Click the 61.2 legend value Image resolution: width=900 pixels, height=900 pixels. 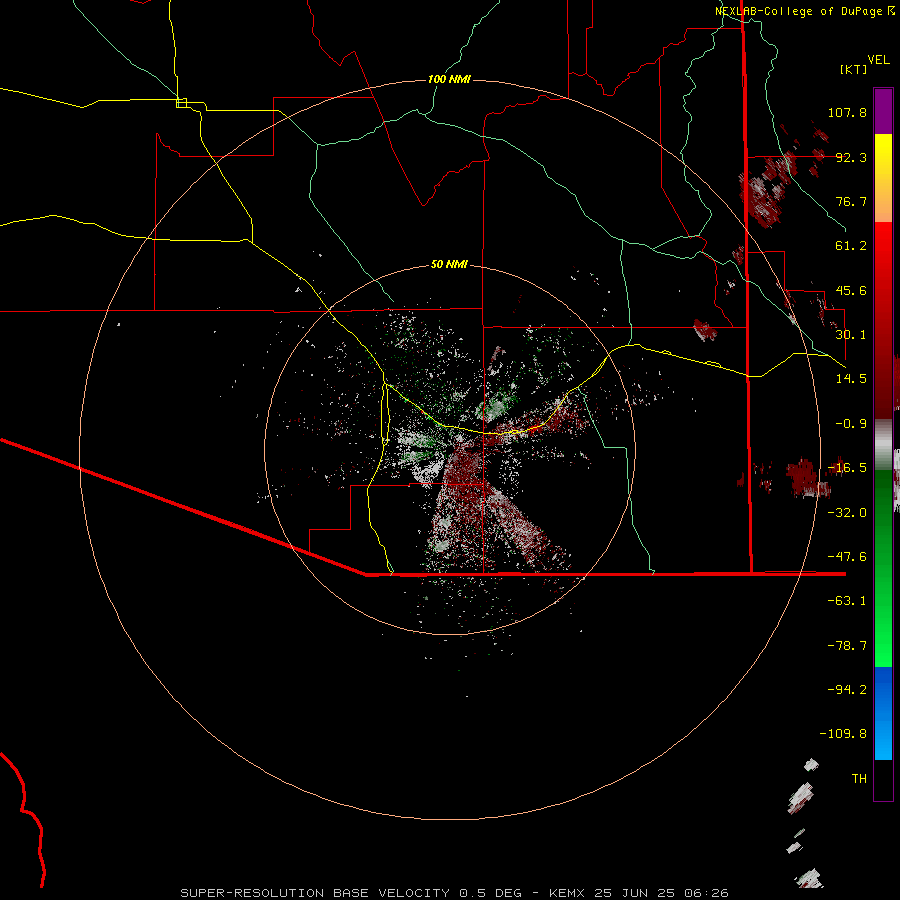pos(851,246)
